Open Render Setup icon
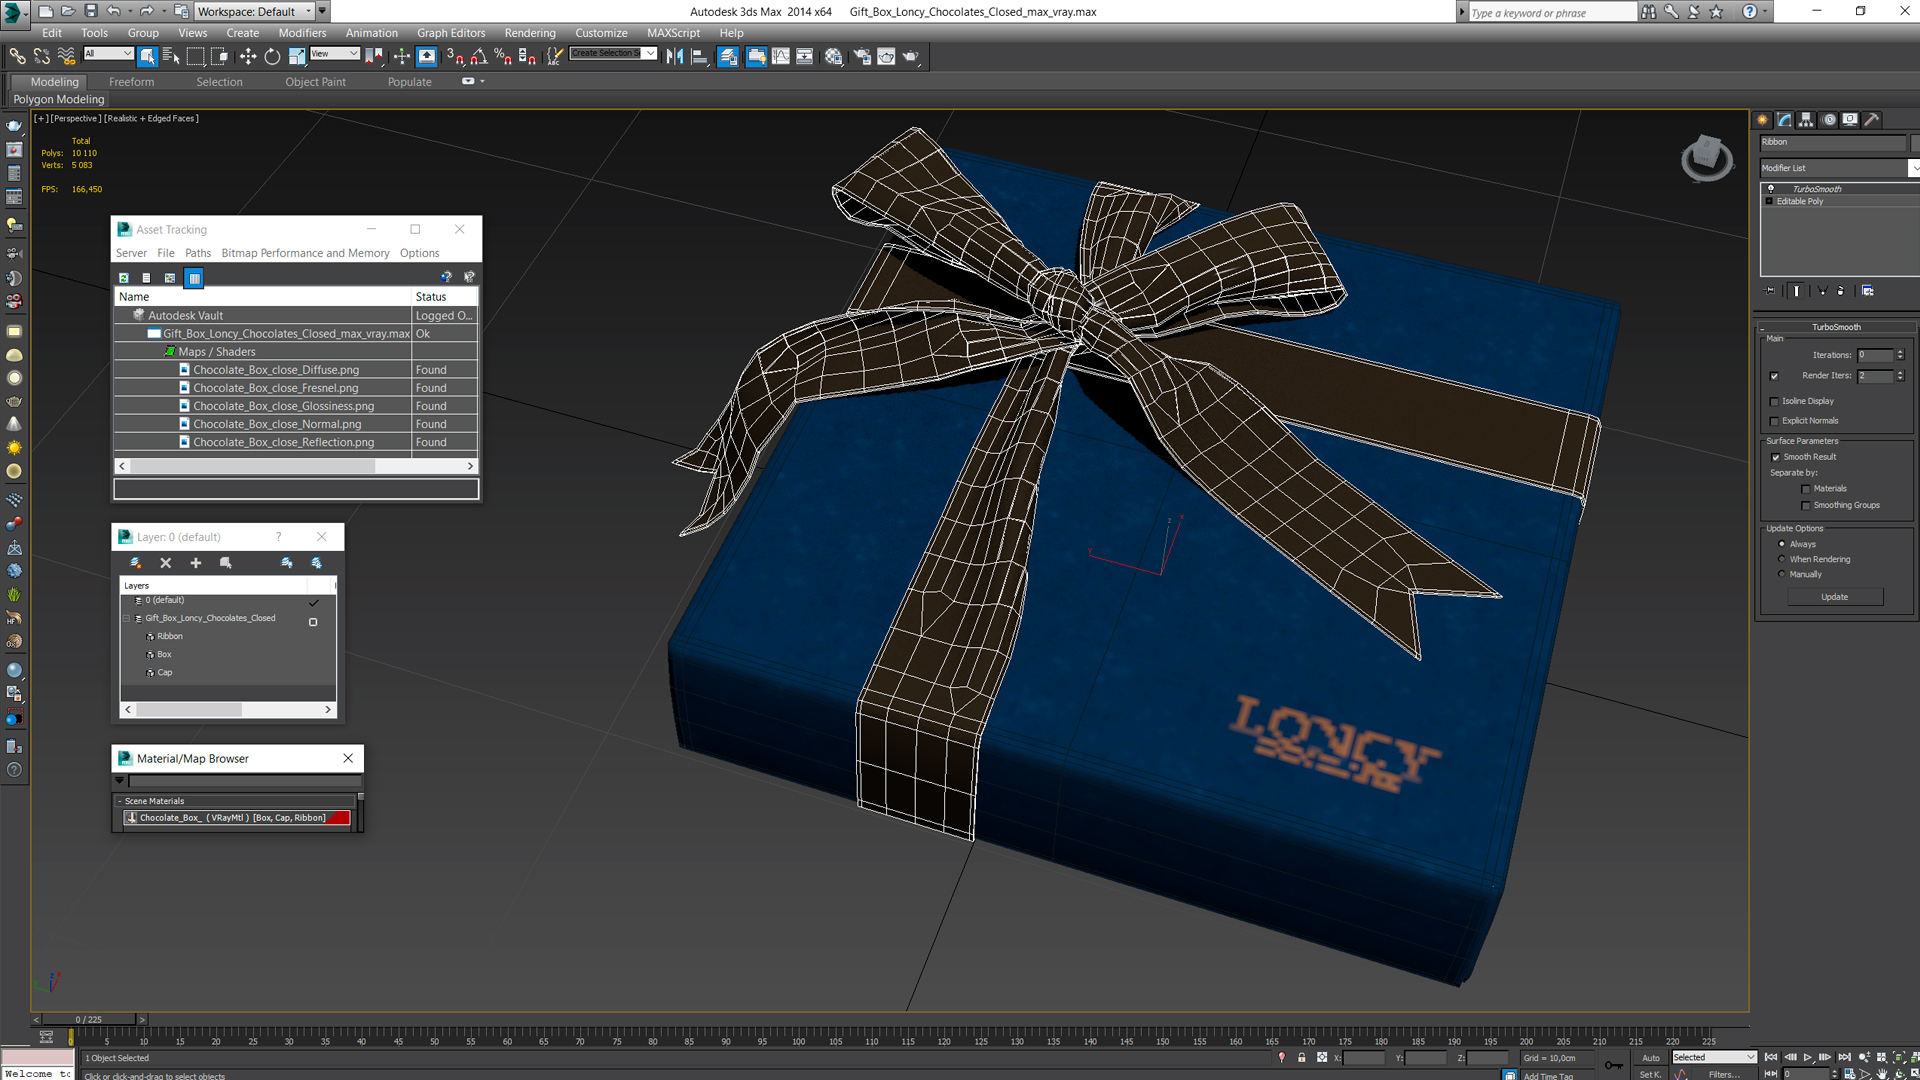Viewport: 1920px width, 1080px height. point(861,57)
